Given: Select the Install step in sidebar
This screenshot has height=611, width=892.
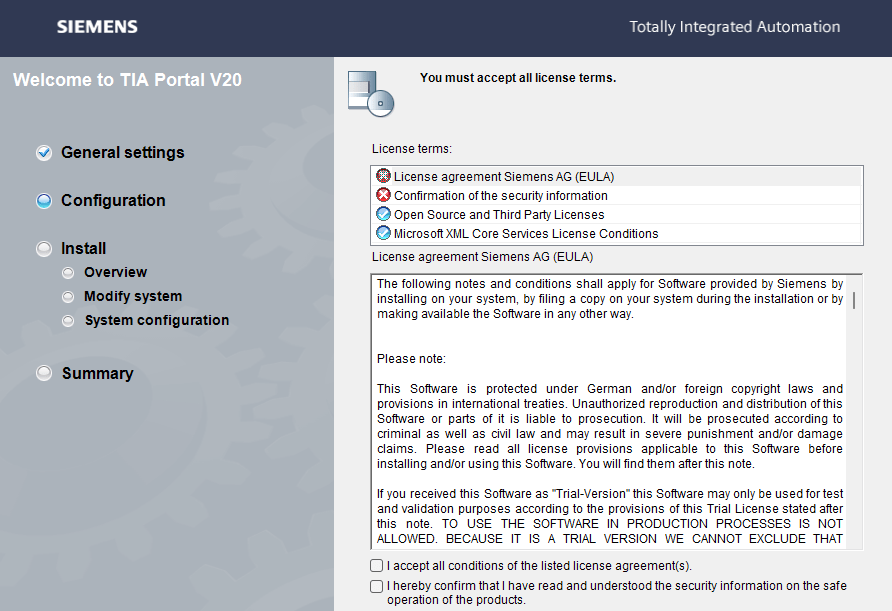Looking at the screenshot, I should coord(83,249).
